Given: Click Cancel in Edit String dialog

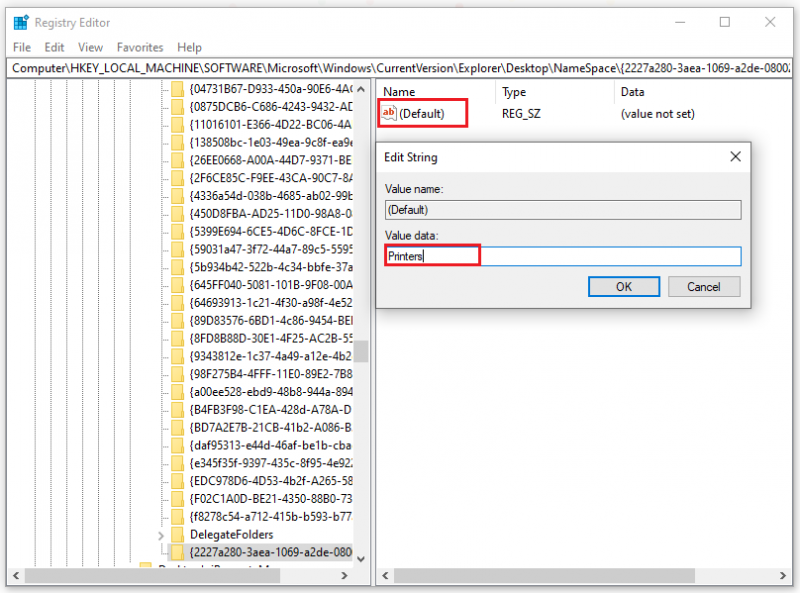Looking at the screenshot, I should 704,286.
